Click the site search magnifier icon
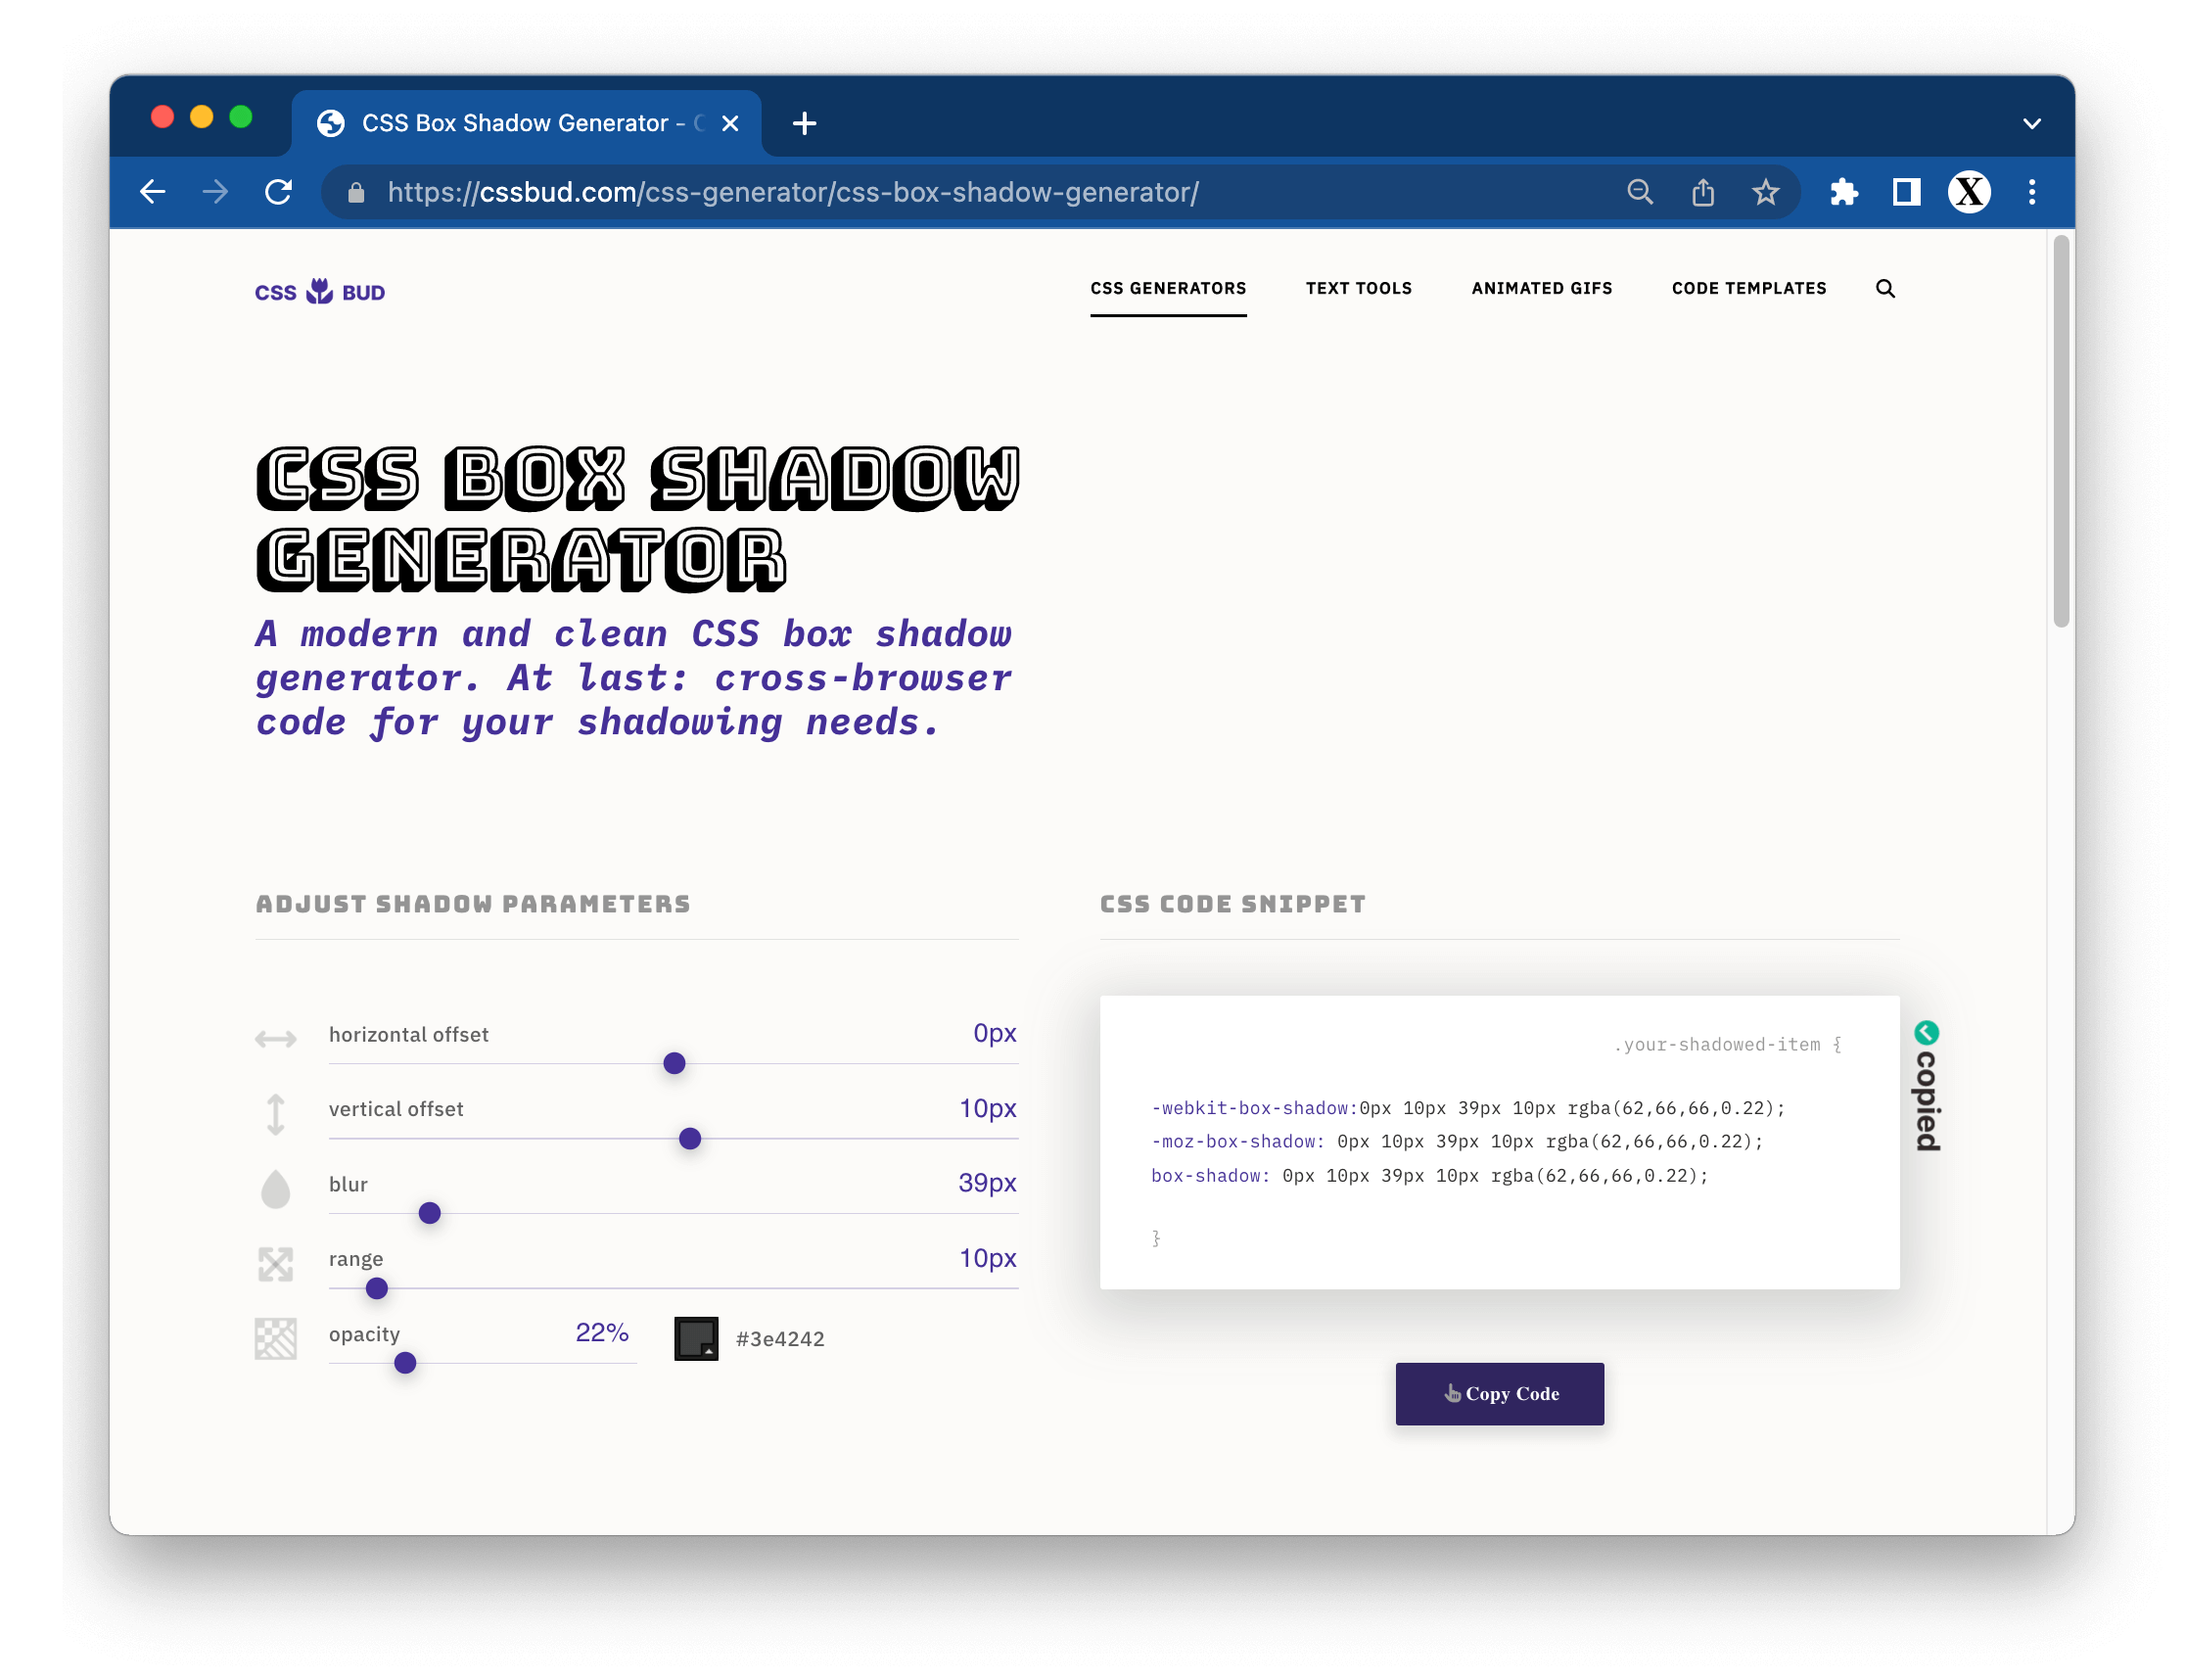 click(x=1884, y=289)
